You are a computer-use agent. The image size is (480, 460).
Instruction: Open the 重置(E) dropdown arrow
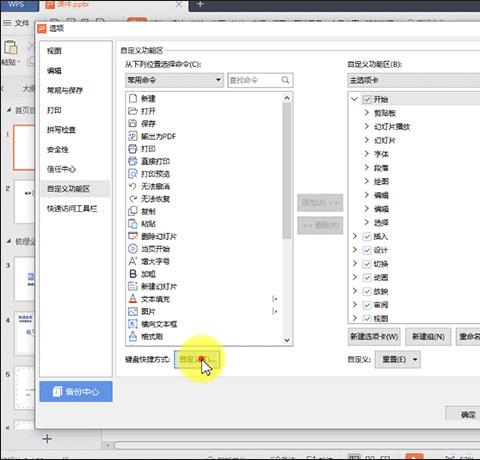[415, 359]
